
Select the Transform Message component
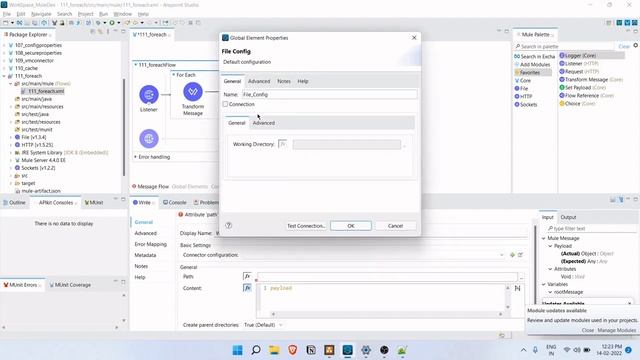193,92
